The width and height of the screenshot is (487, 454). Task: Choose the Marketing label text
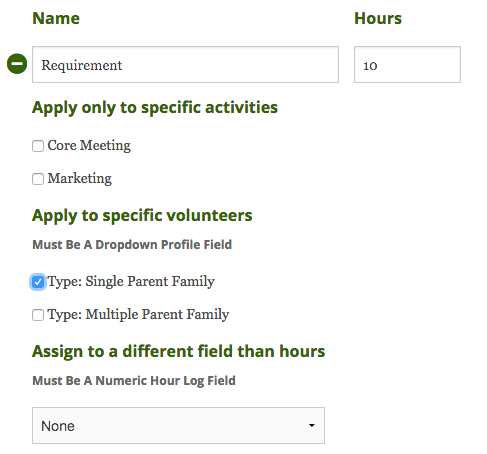(x=79, y=179)
